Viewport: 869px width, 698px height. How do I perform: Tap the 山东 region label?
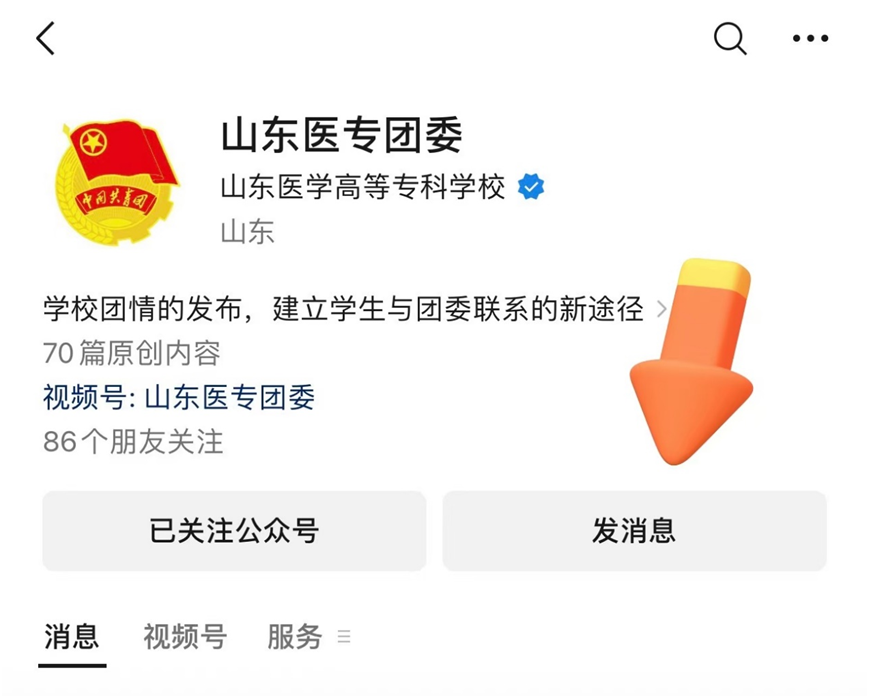click(x=248, y=231)
